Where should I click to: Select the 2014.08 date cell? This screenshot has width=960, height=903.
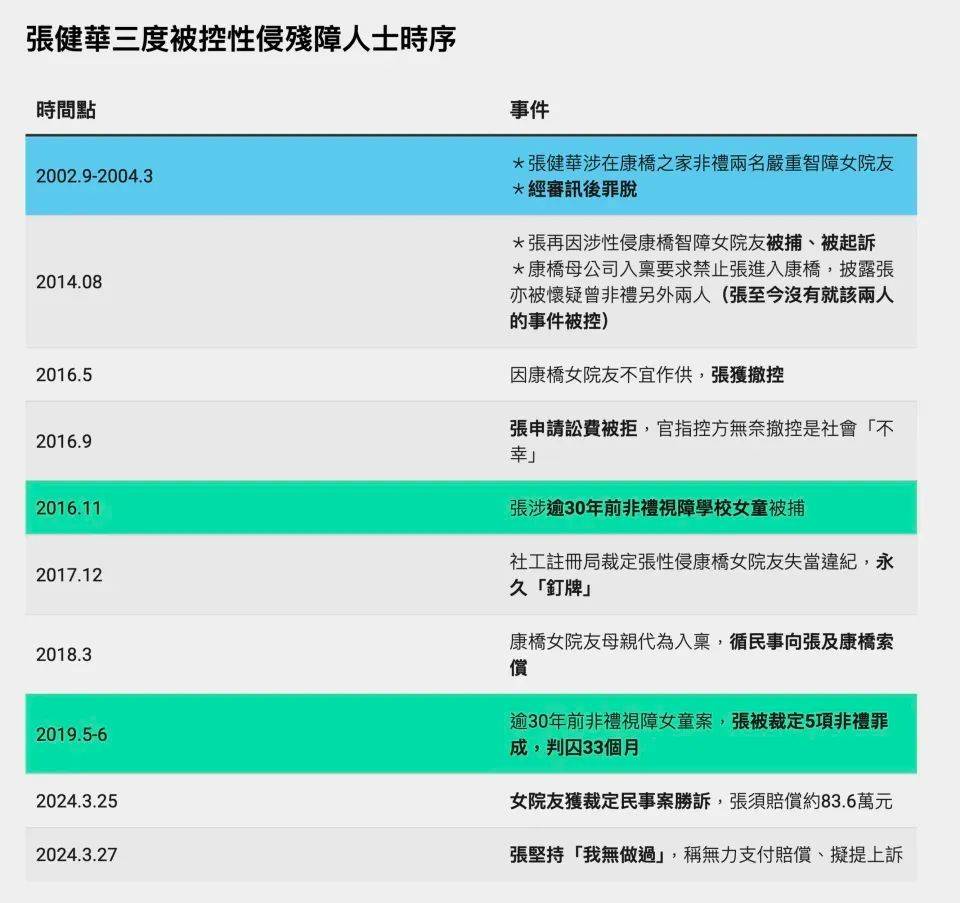pos(69,282)
